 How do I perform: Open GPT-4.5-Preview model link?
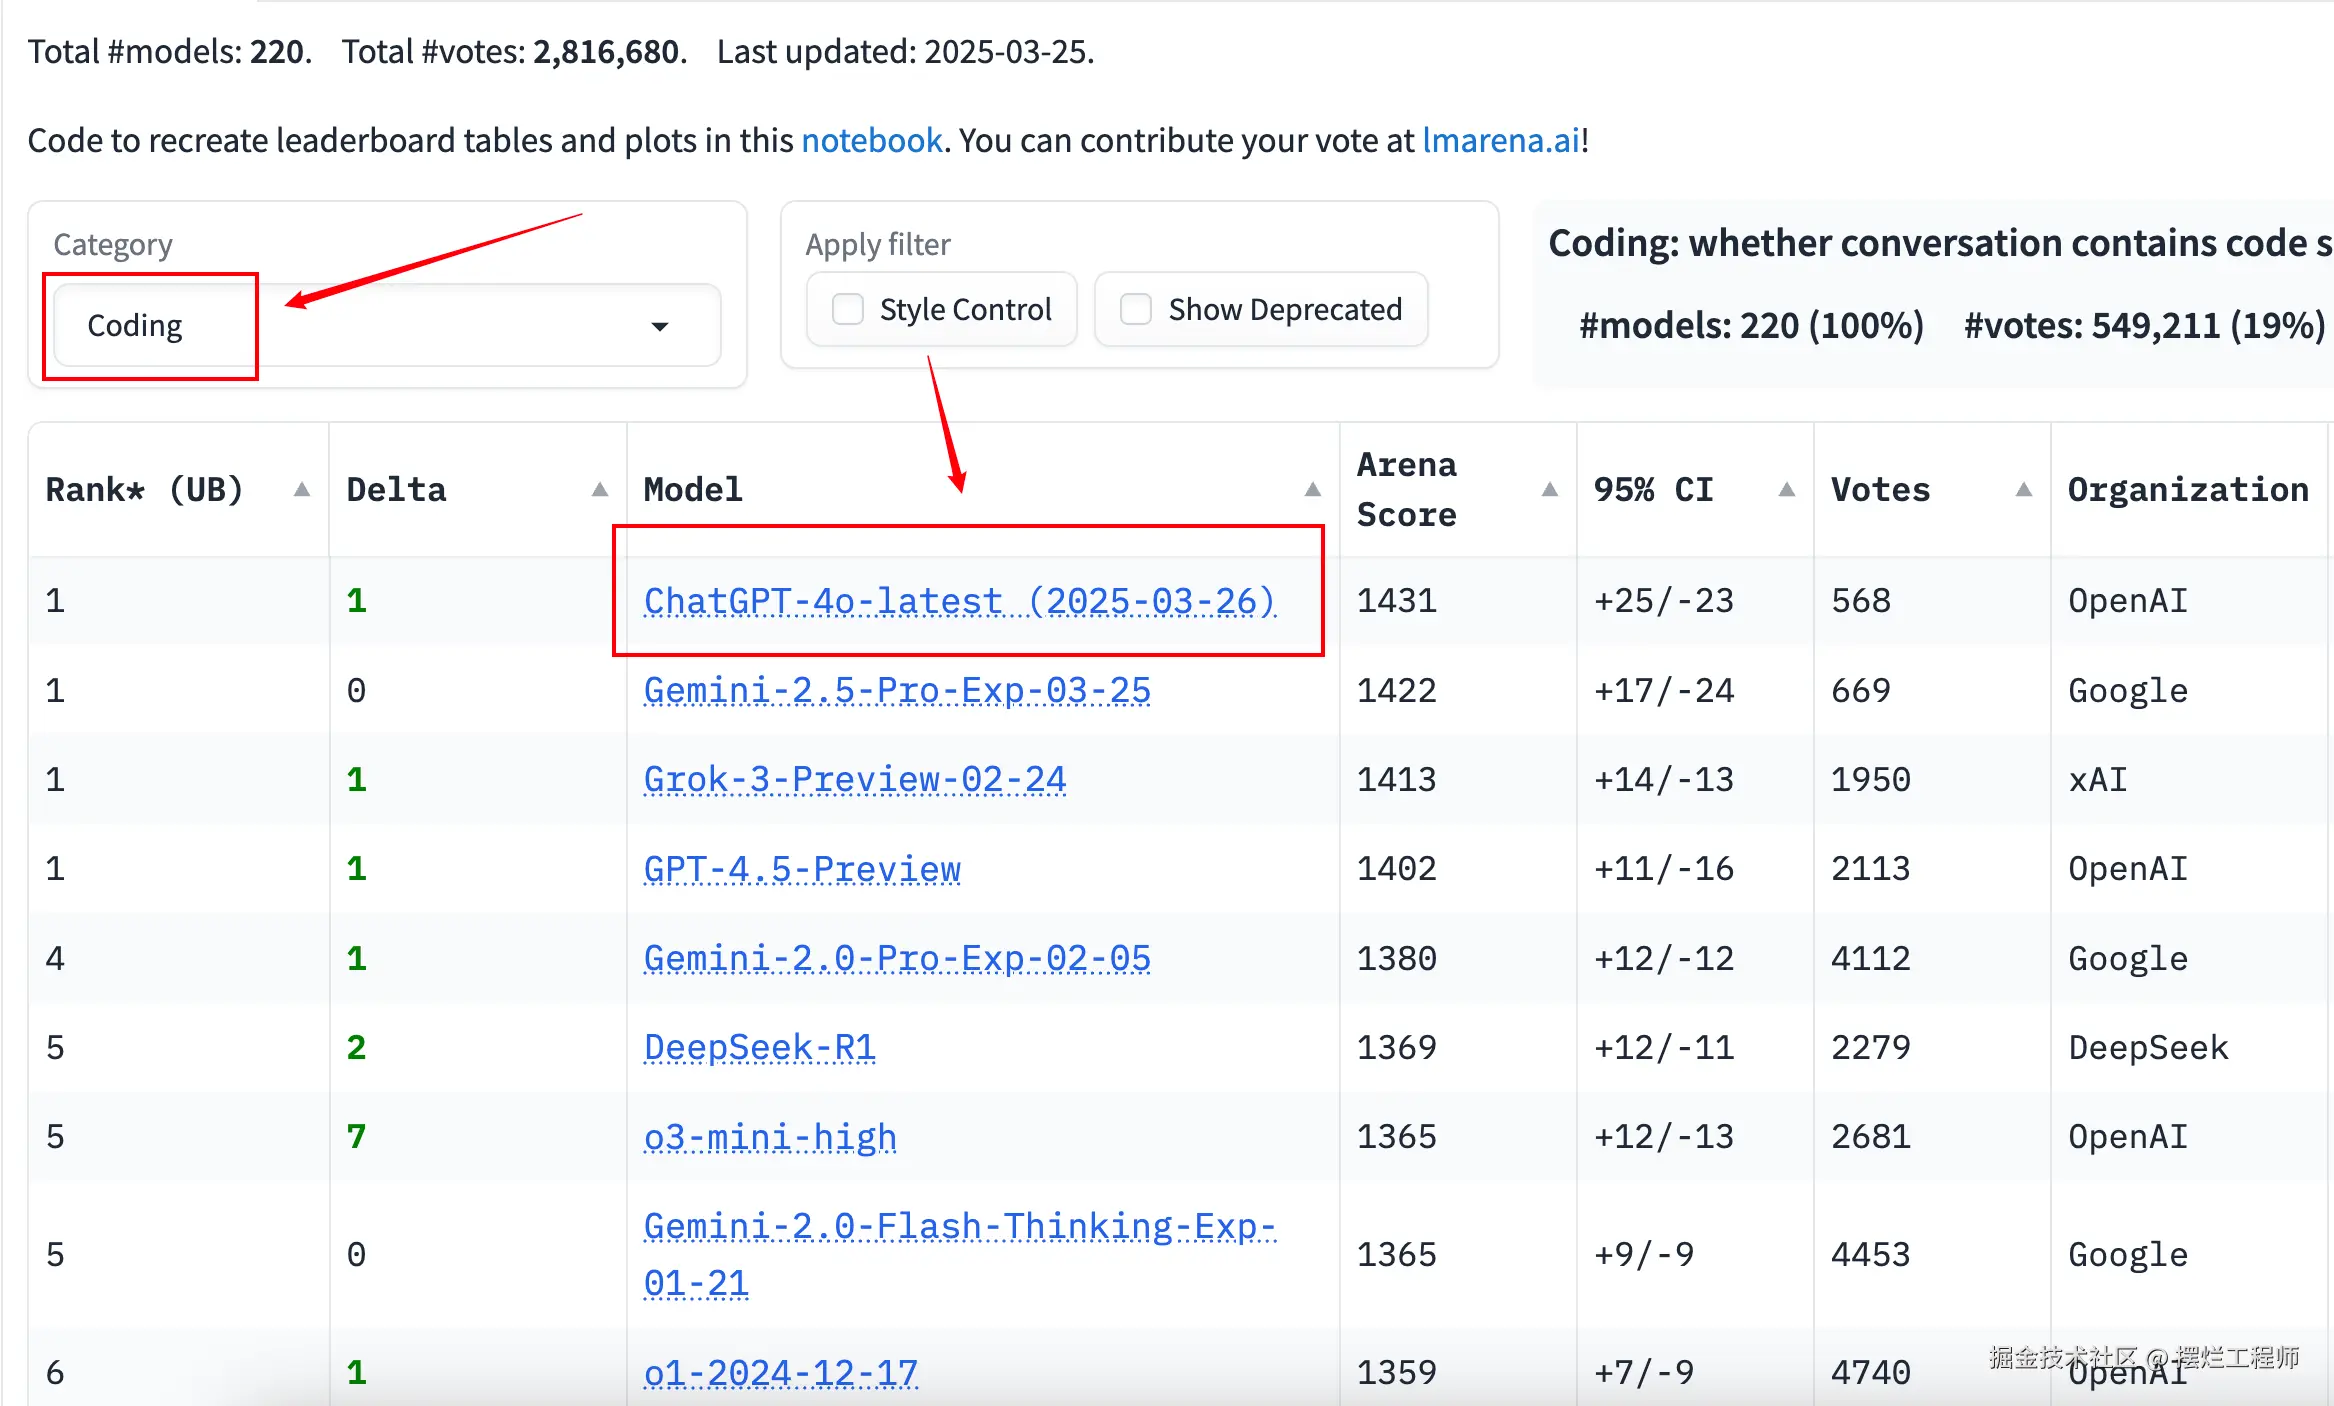(802, 869)
